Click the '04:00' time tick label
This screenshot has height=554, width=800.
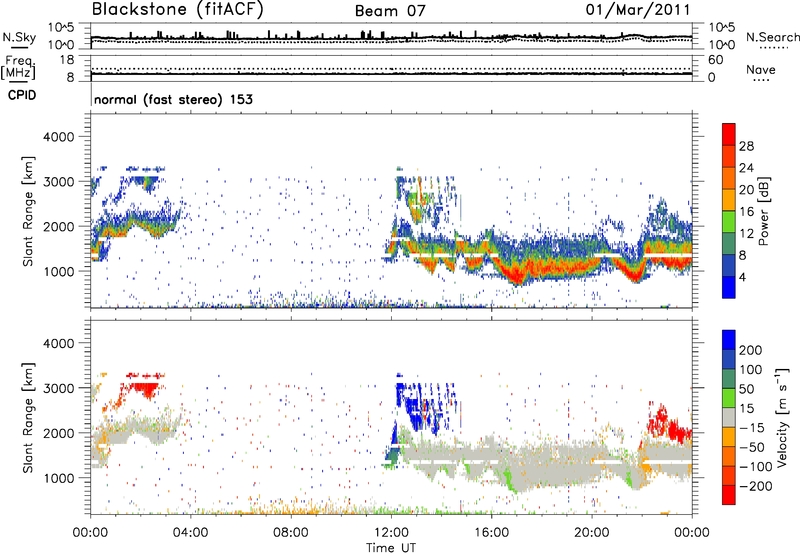point(191,533)
